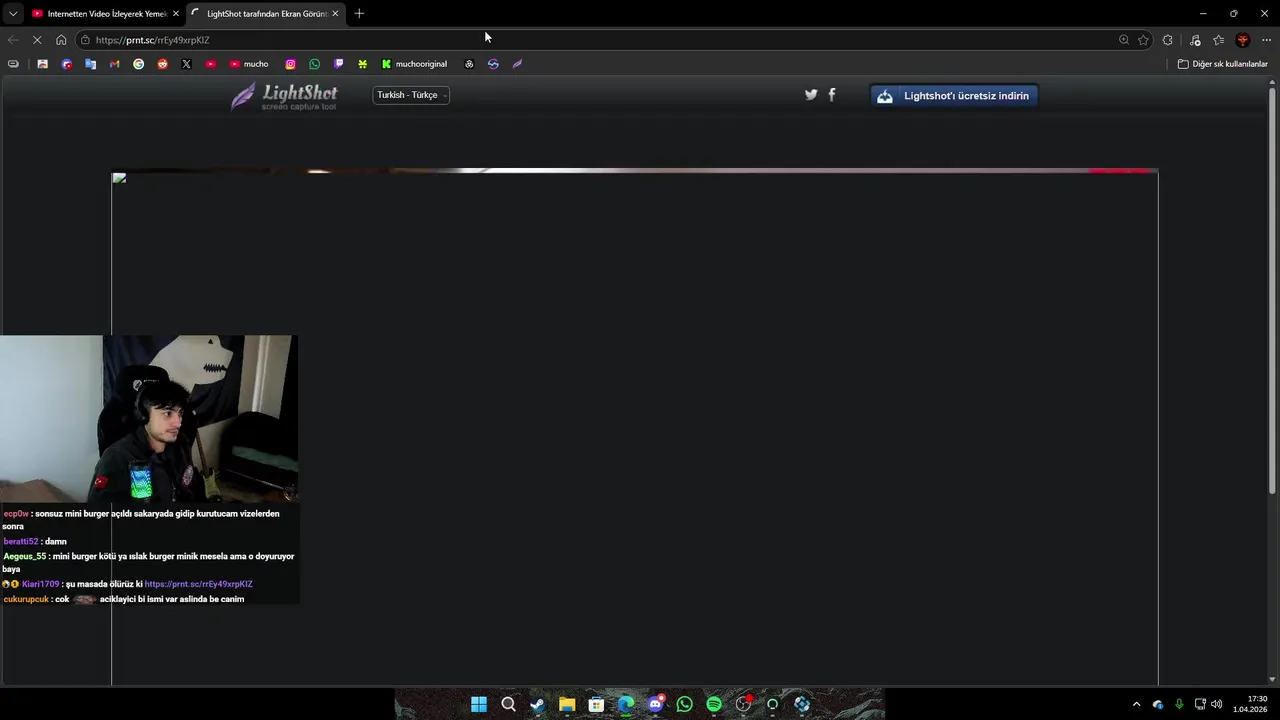The width and height of the screenshot is (1280, 720).
Task: Open the Gmail bookmark
Action: (114, 64)
